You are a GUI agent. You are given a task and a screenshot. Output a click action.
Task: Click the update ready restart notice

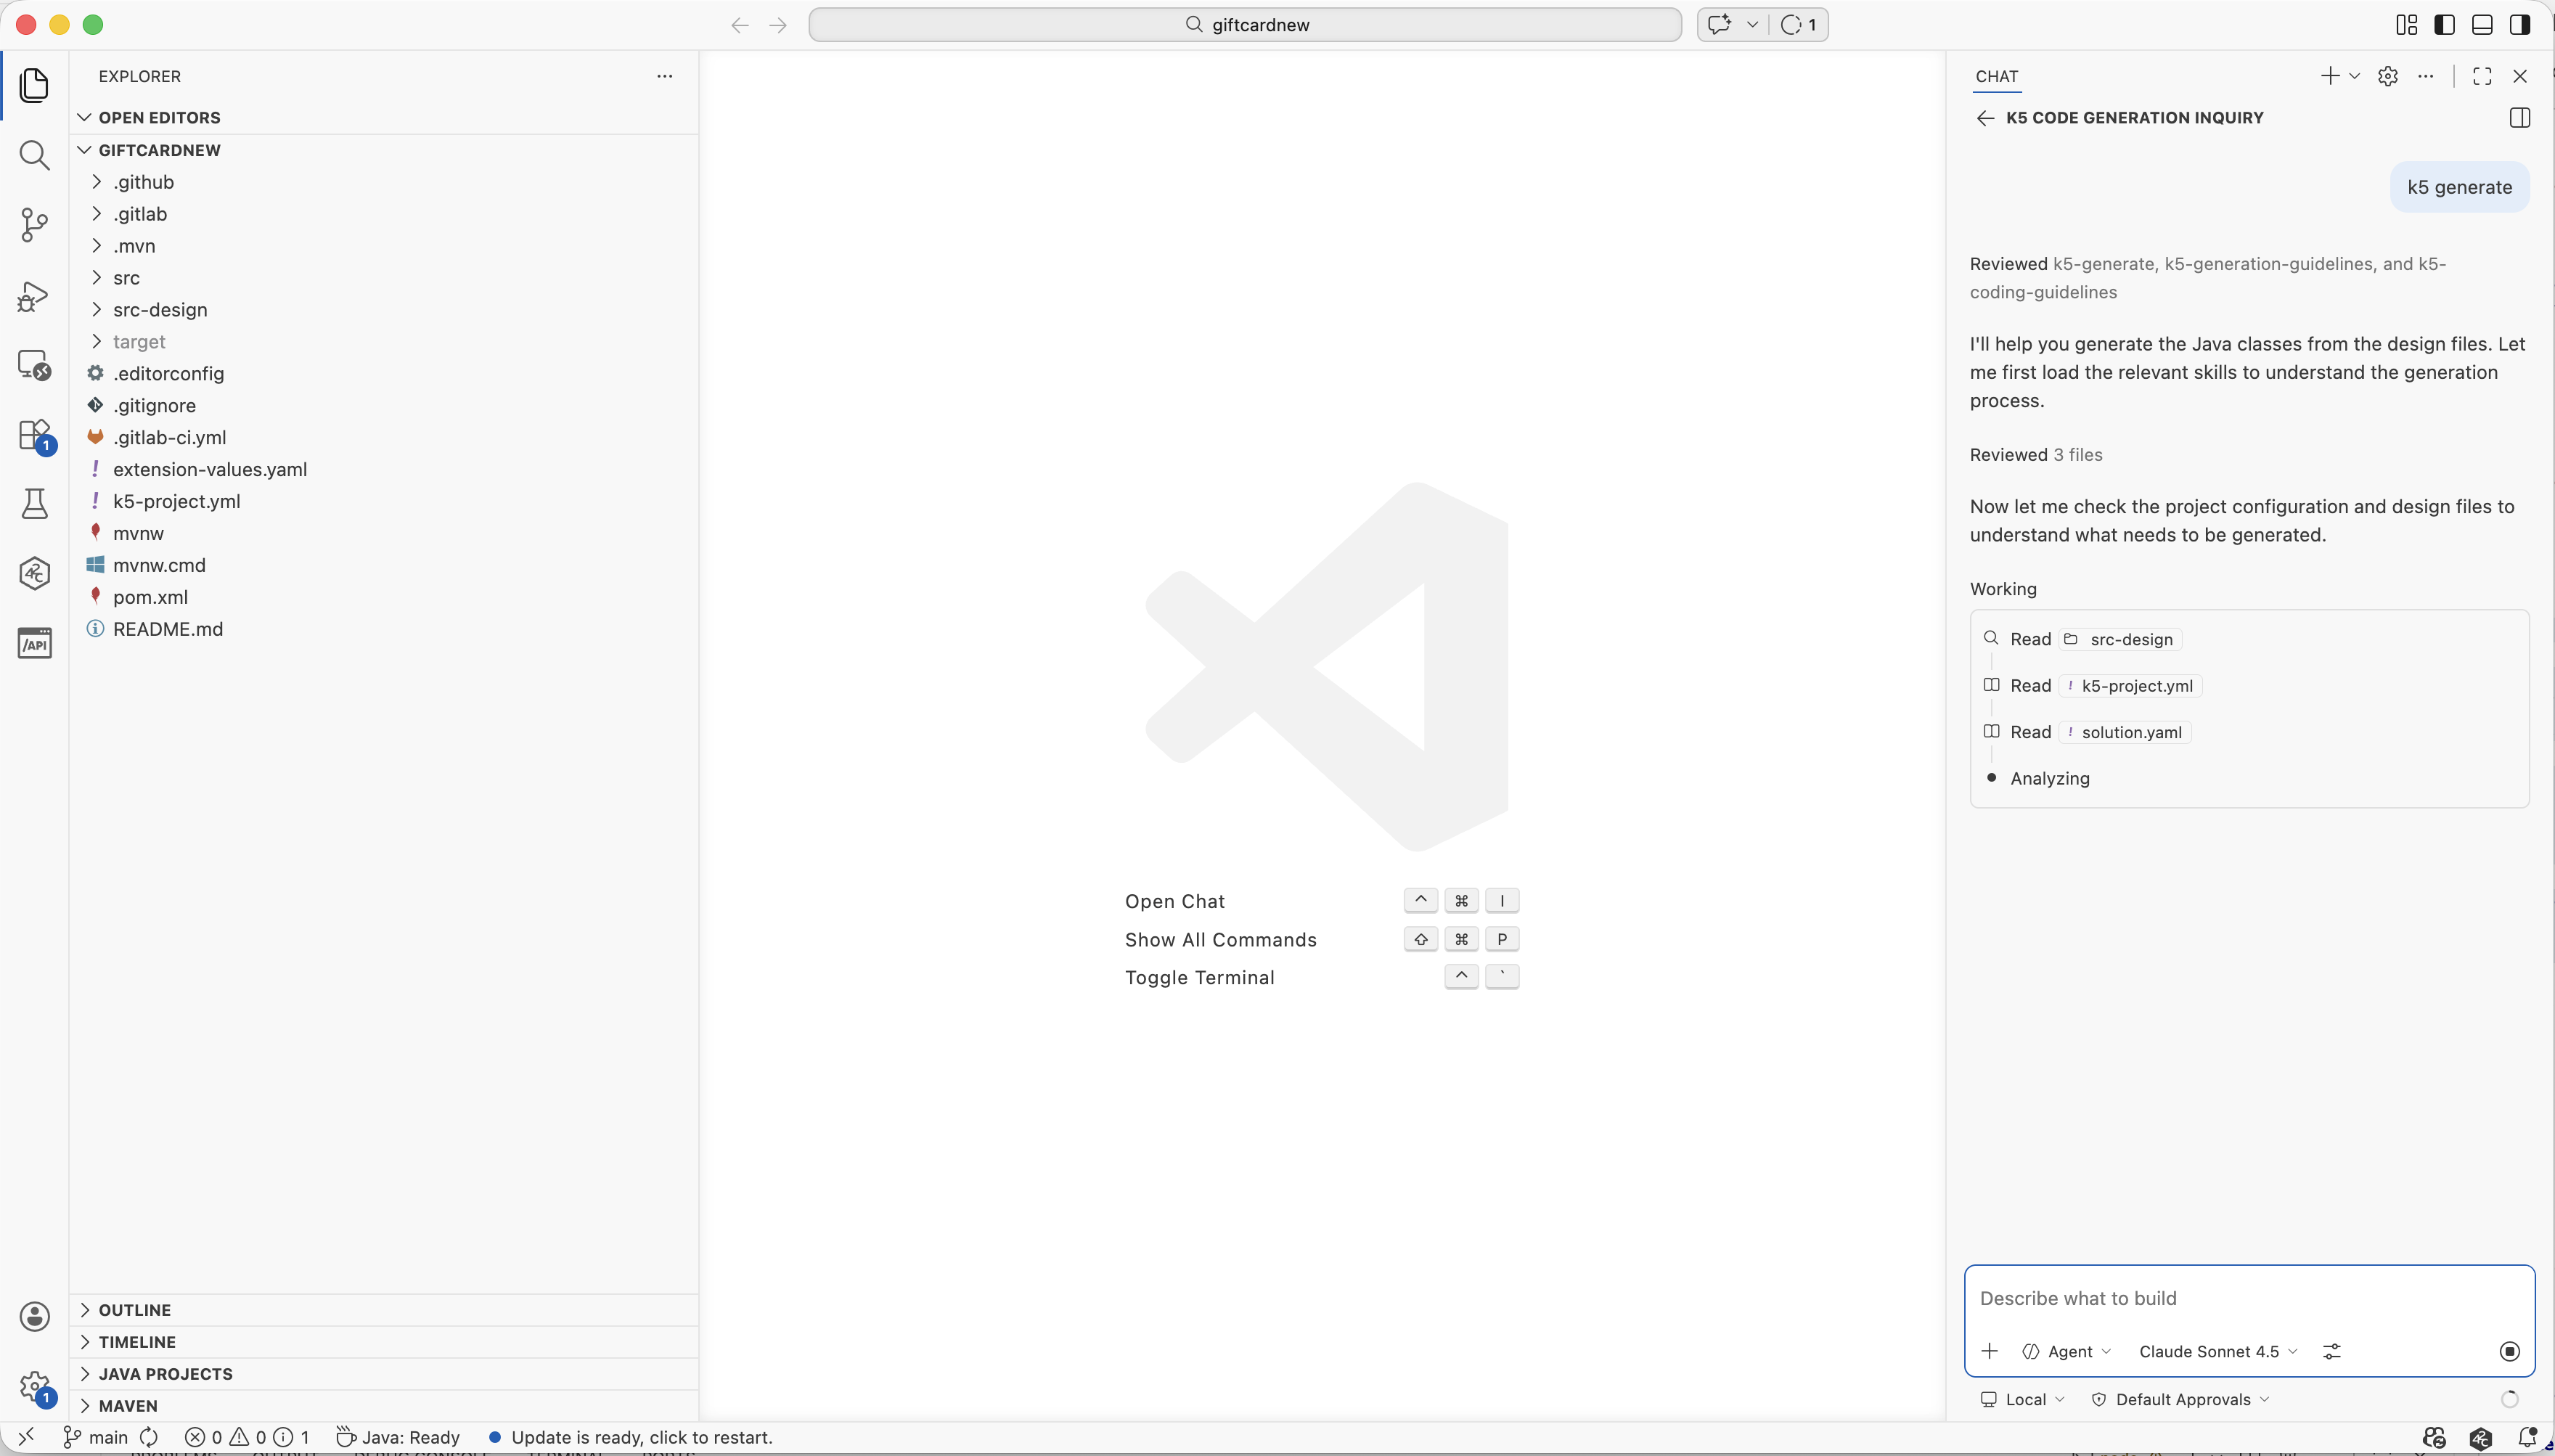pyautogui.click(x=641, y=1437)
